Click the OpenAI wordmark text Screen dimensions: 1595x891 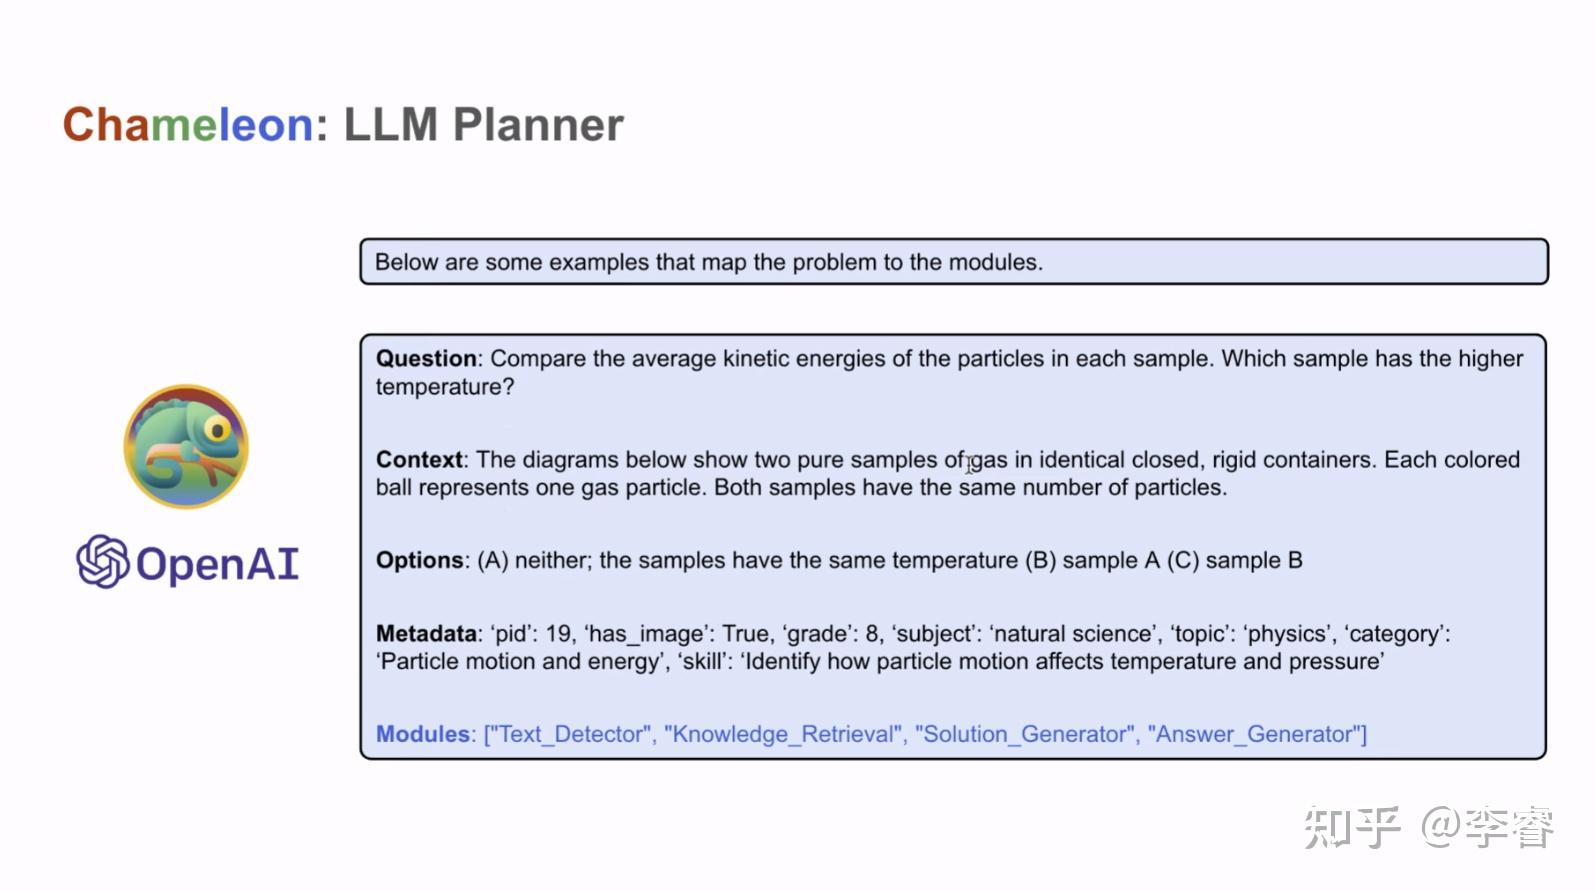pyautogui.click(x=217, y=564)
